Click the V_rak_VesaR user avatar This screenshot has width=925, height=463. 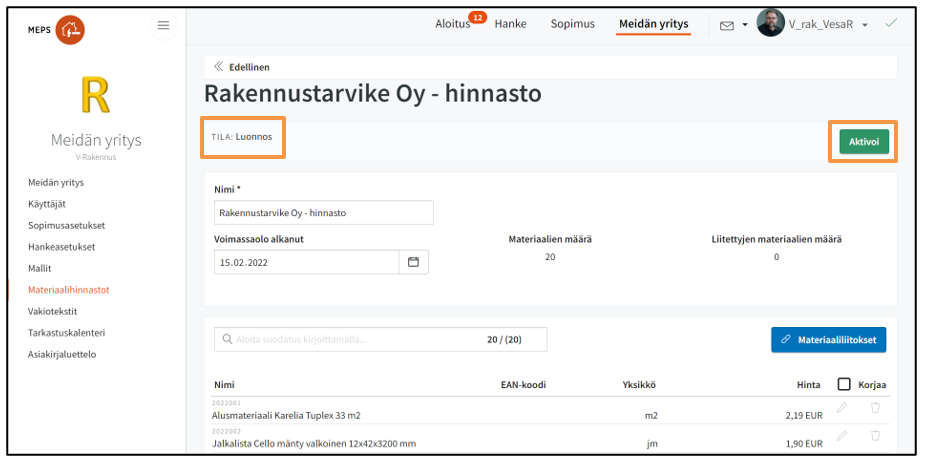770,24
